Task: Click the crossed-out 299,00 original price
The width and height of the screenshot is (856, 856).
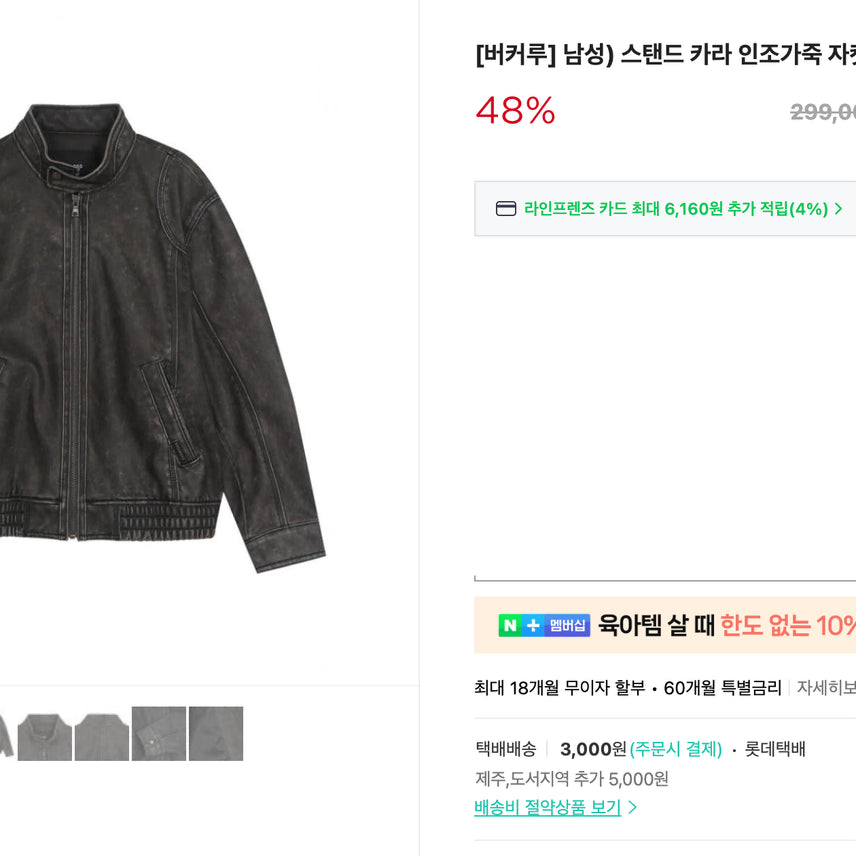Action: (x=822, y=112)
